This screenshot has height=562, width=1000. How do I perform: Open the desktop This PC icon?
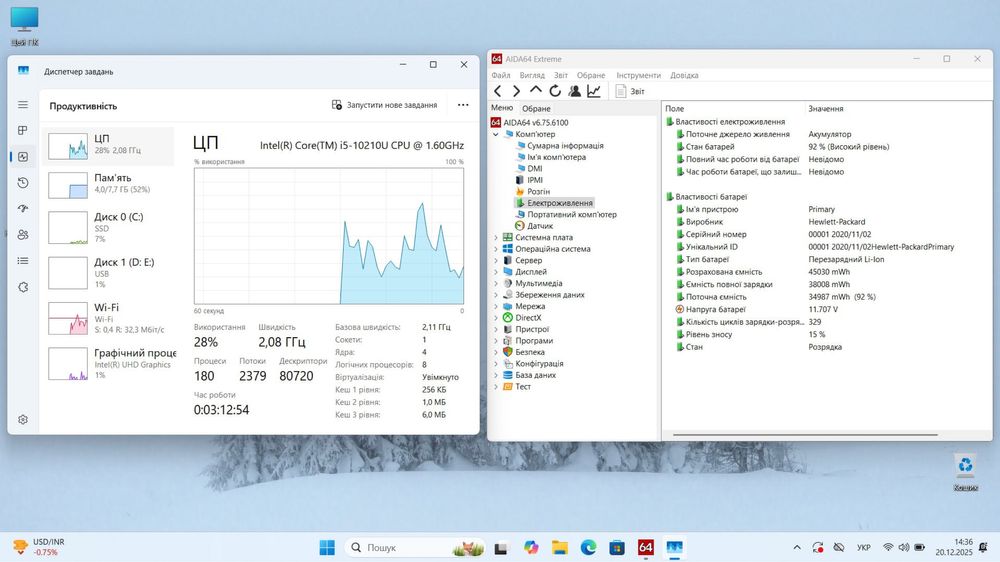[x=24, y=26]
